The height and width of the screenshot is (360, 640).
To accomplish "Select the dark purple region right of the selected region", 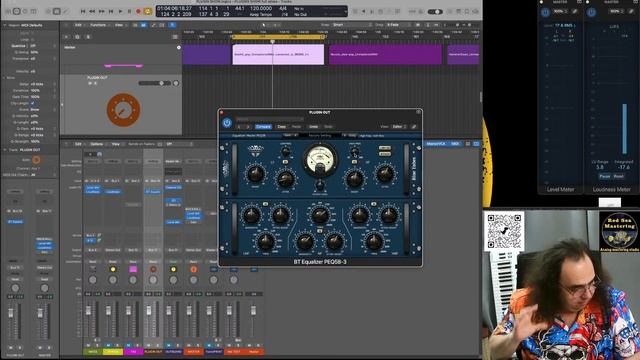I will point(385,55).
